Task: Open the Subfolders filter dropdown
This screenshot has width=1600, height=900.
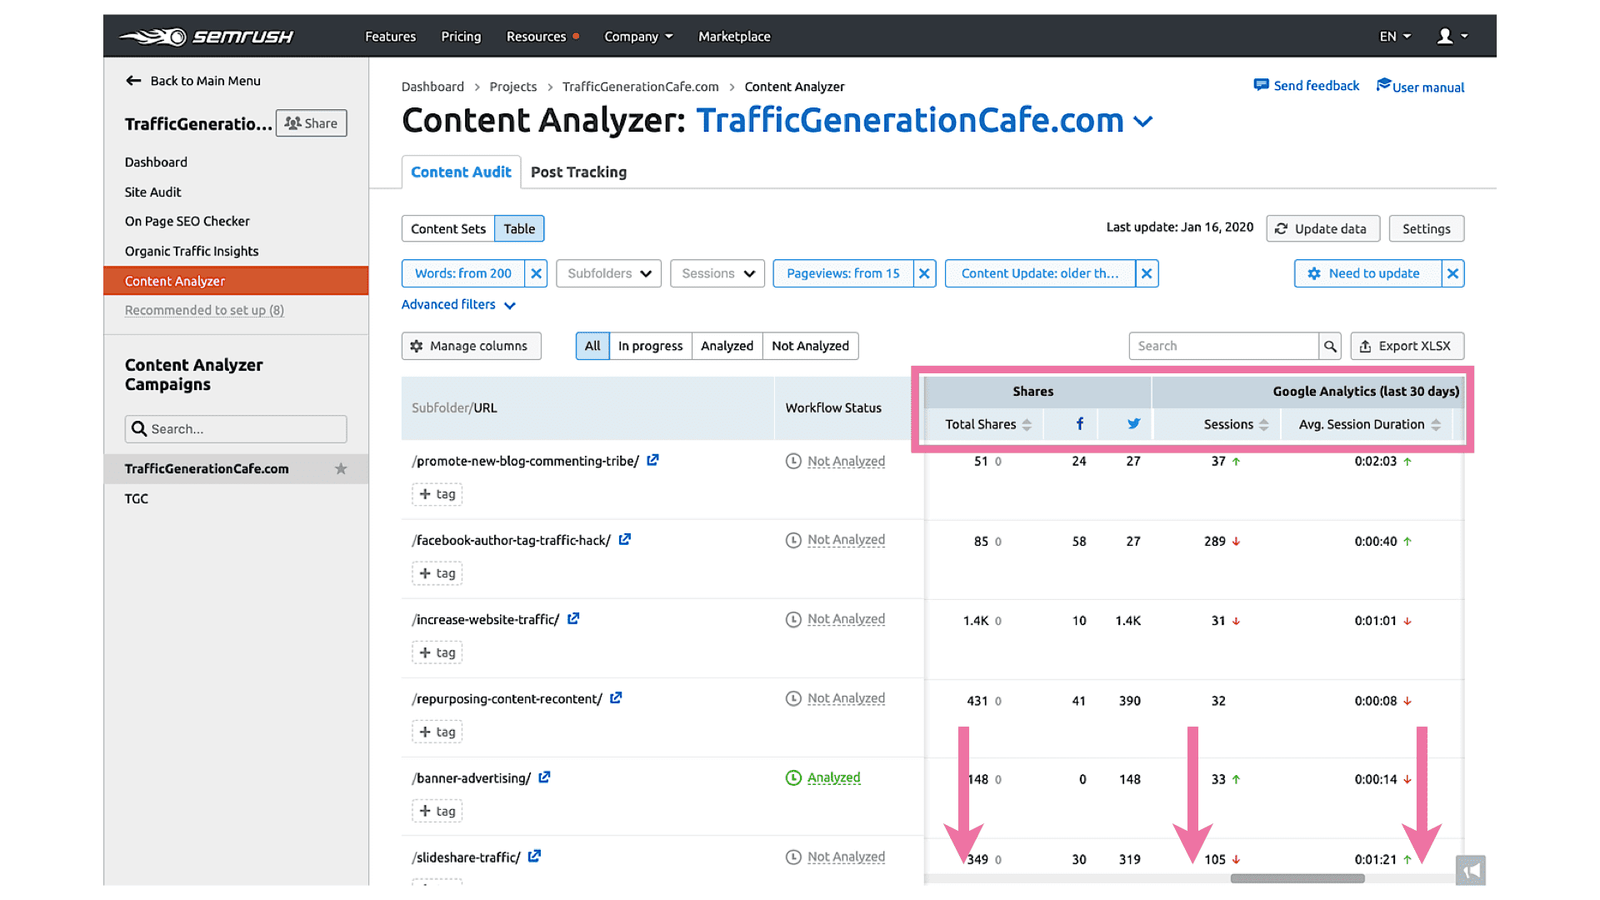Action: pos(608,272)
